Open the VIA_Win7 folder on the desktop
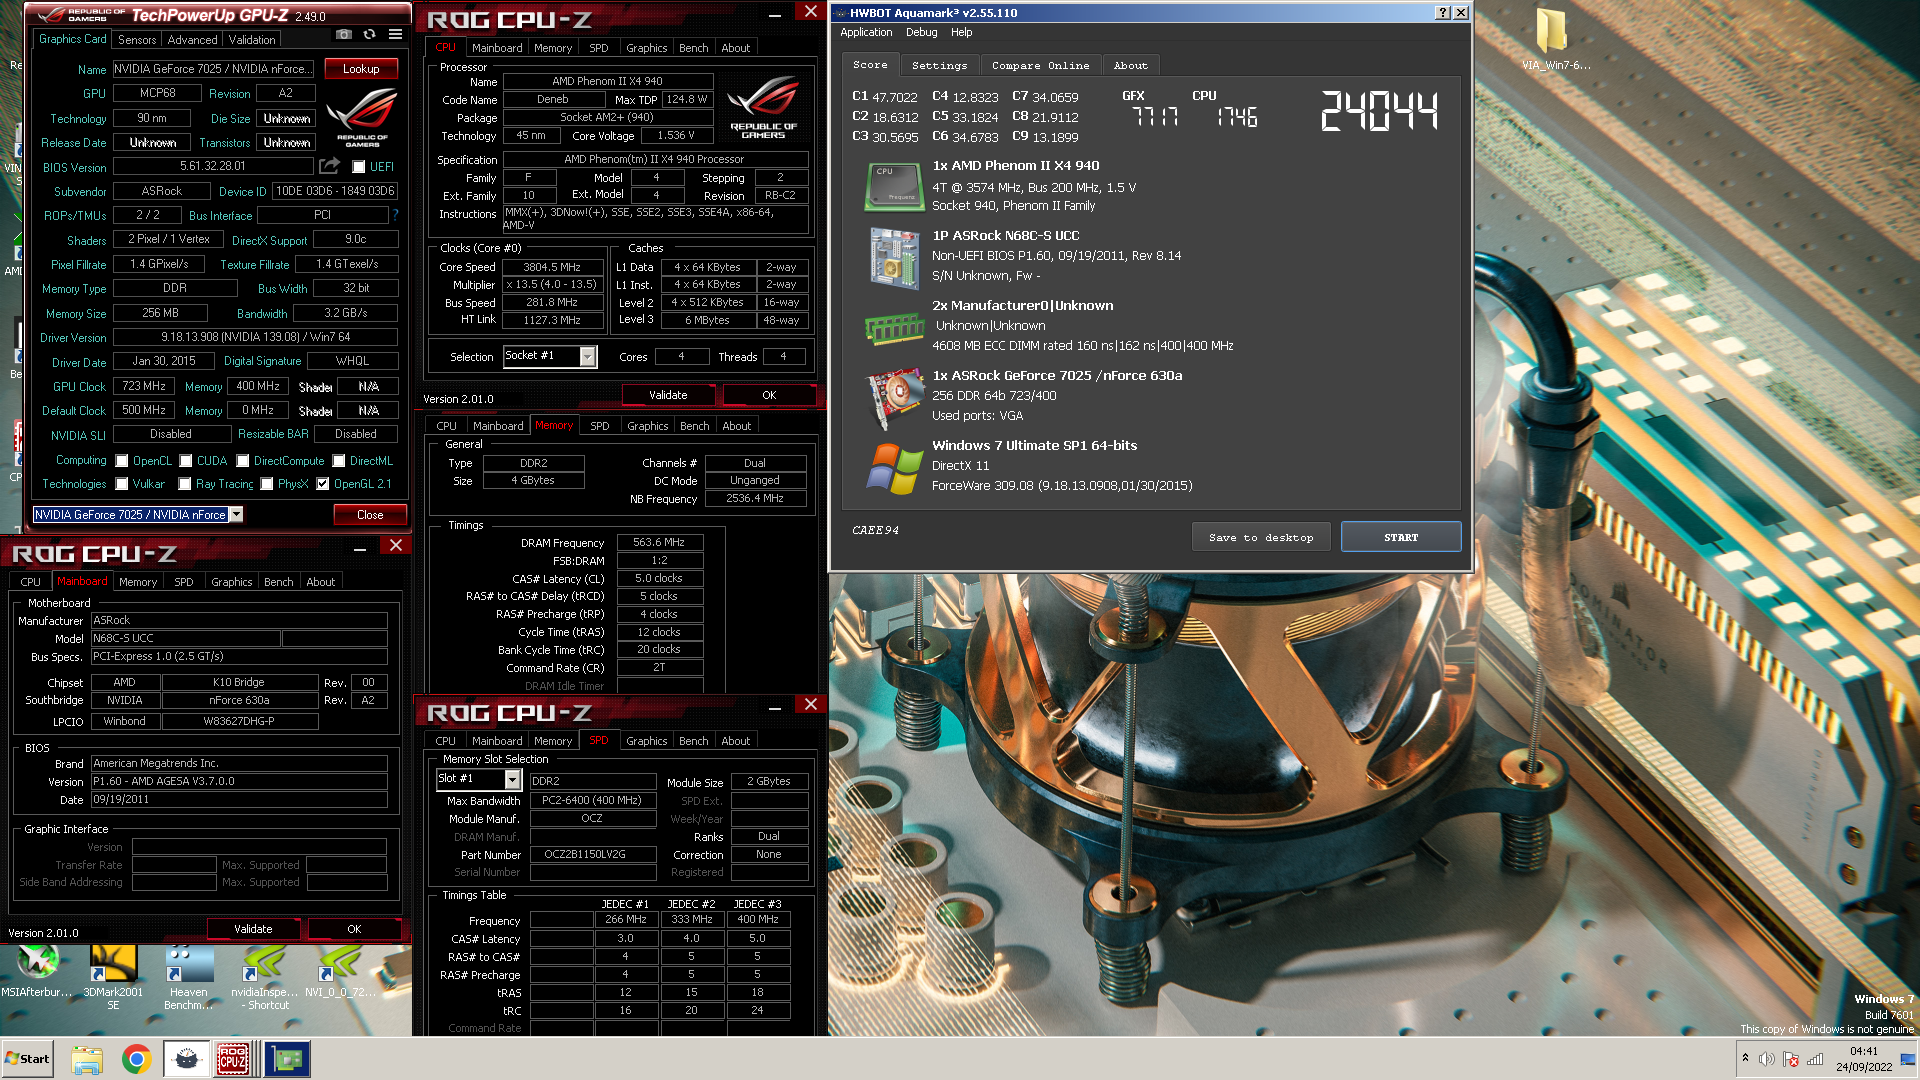The height and width of the screenshot is (1080, 1920). (x=1554, y=40)
